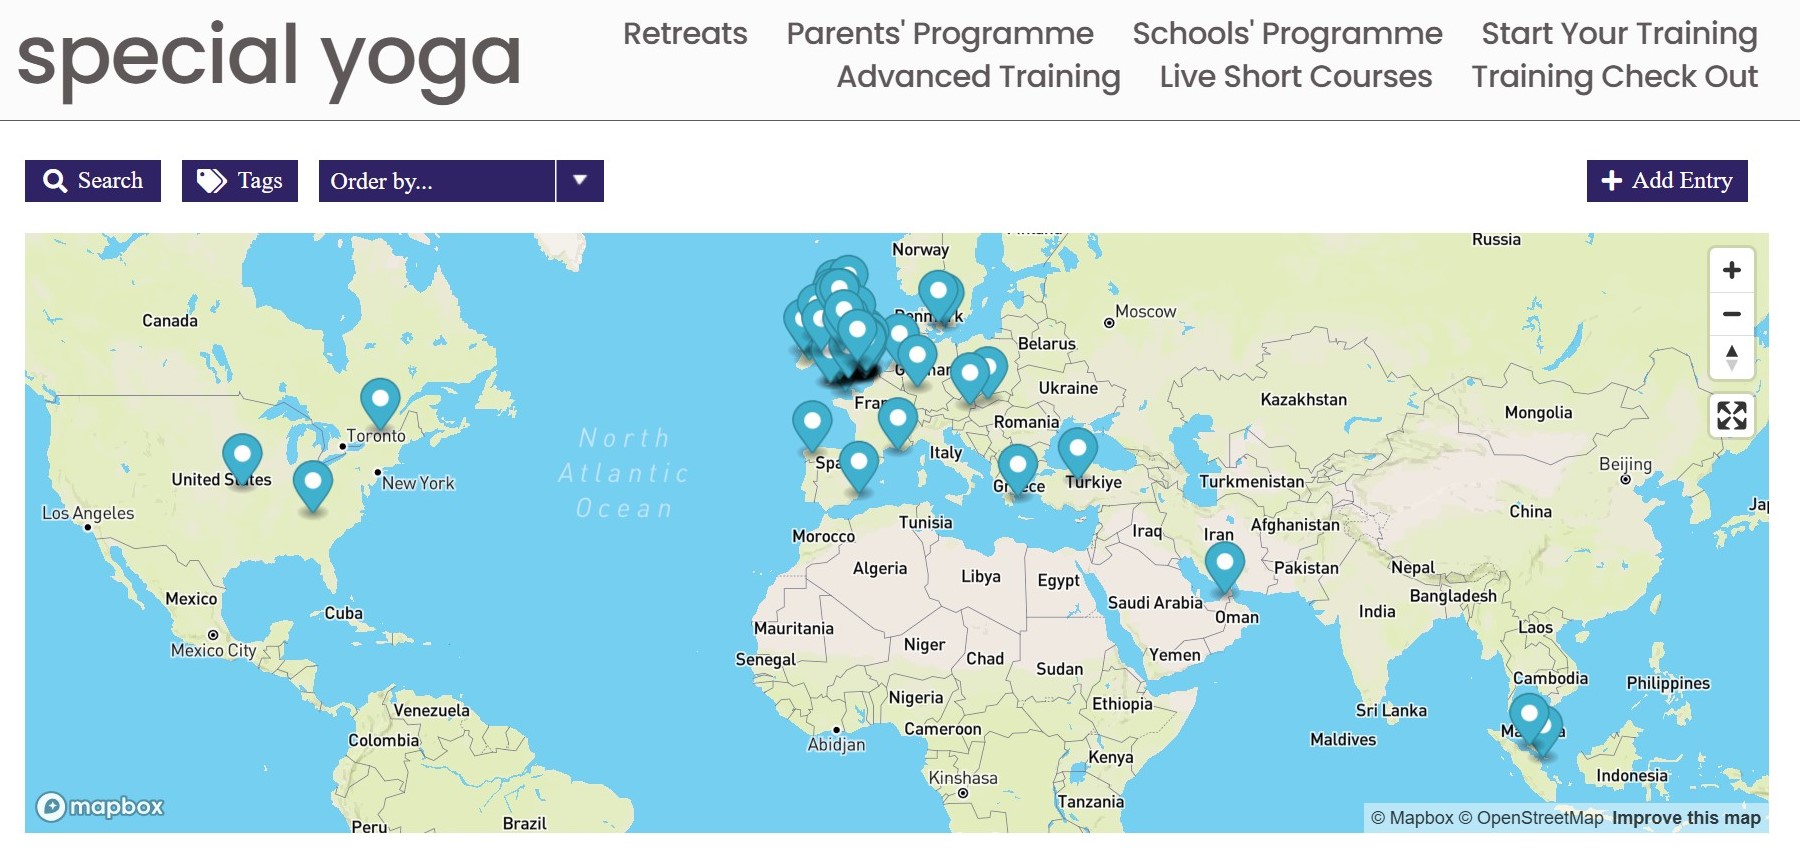
Task: Navigate to Live Short Courses
Action: tap(1295, 77)
